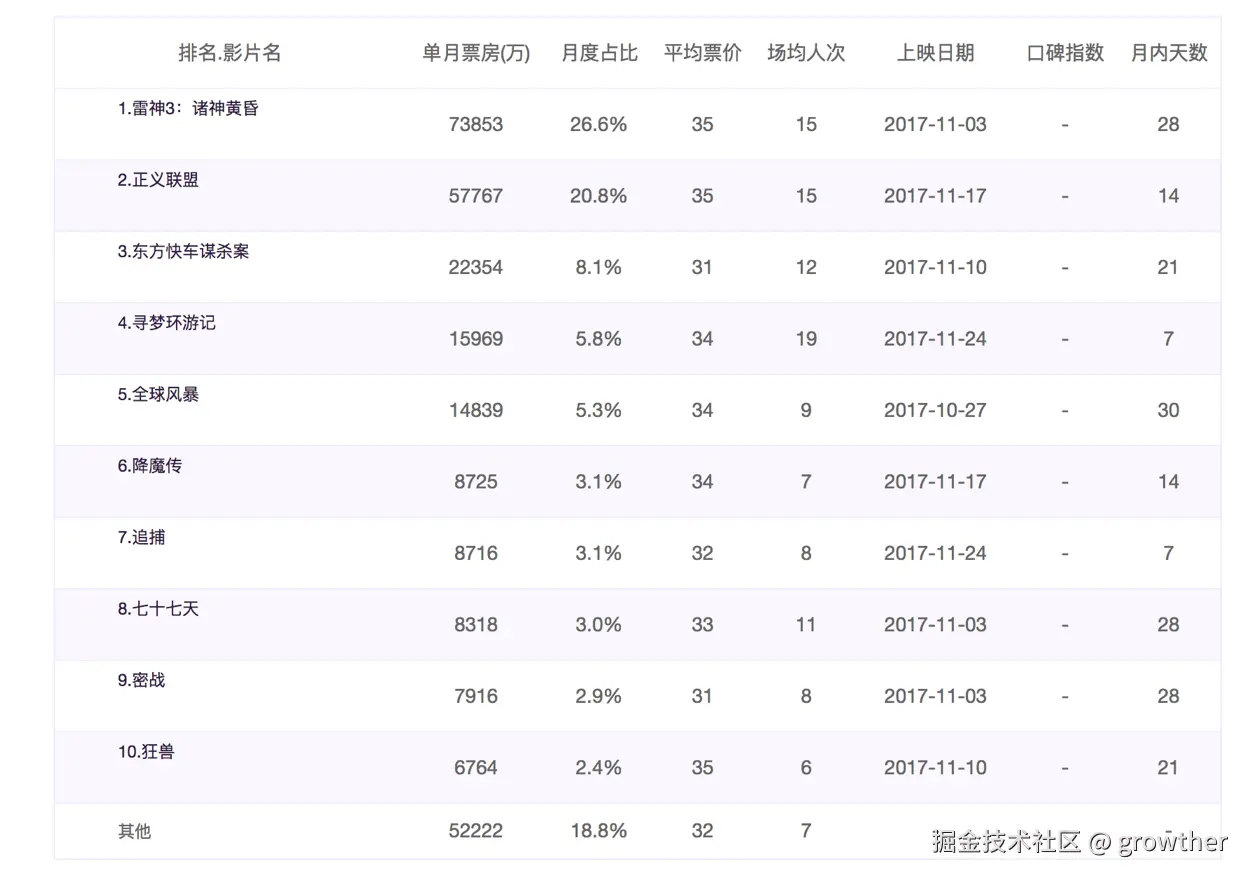Select the 3.1% share for 追捕

coord(599,553)
